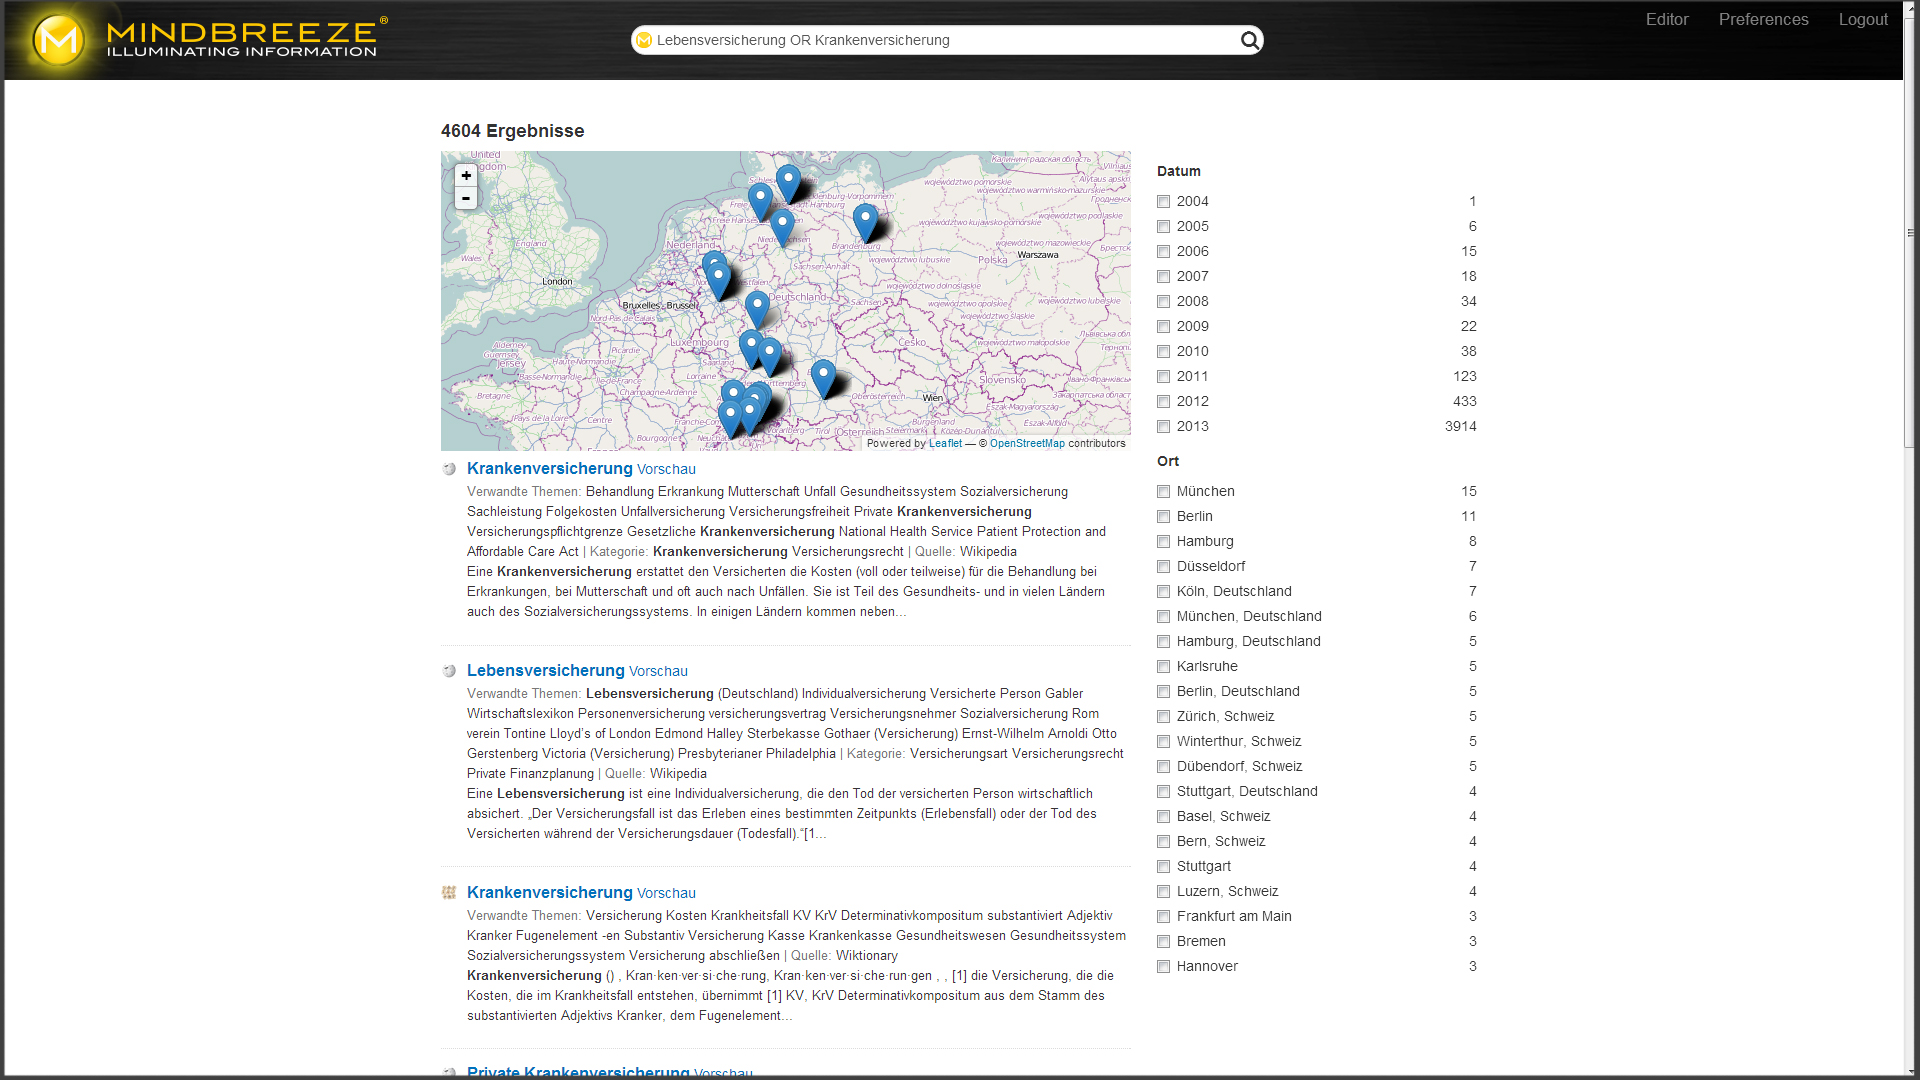
Task: Click the Winterthur, Schweiz filter checkbox
Action: coord(1163,742)
